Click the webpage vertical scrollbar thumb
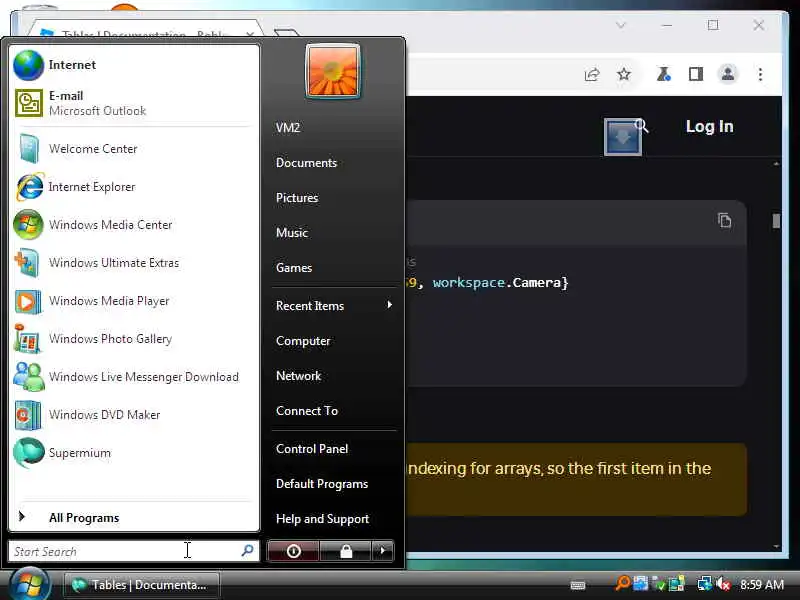Image resolution: width=800 pixels, height=600 pixels. (x=776, y=221)
